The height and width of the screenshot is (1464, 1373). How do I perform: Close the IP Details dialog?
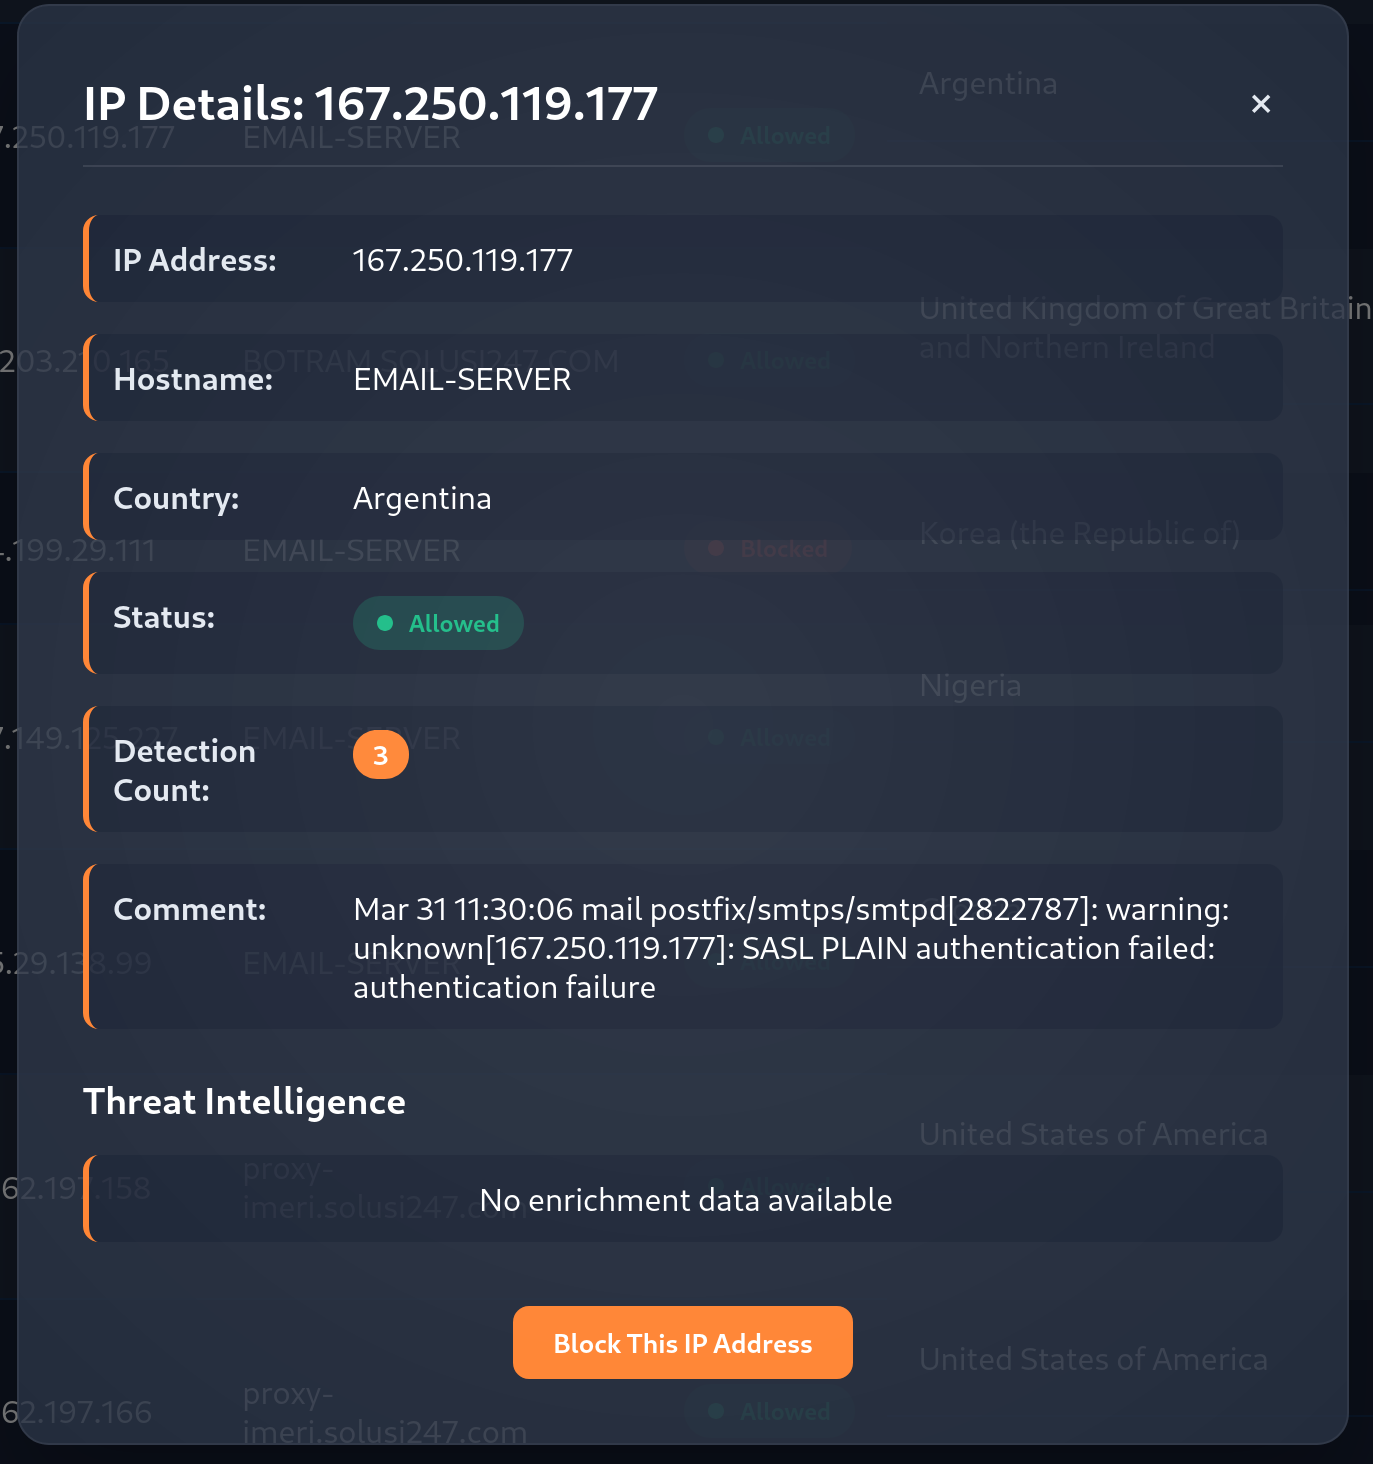pyautogui.click(x=1260, y=104)
